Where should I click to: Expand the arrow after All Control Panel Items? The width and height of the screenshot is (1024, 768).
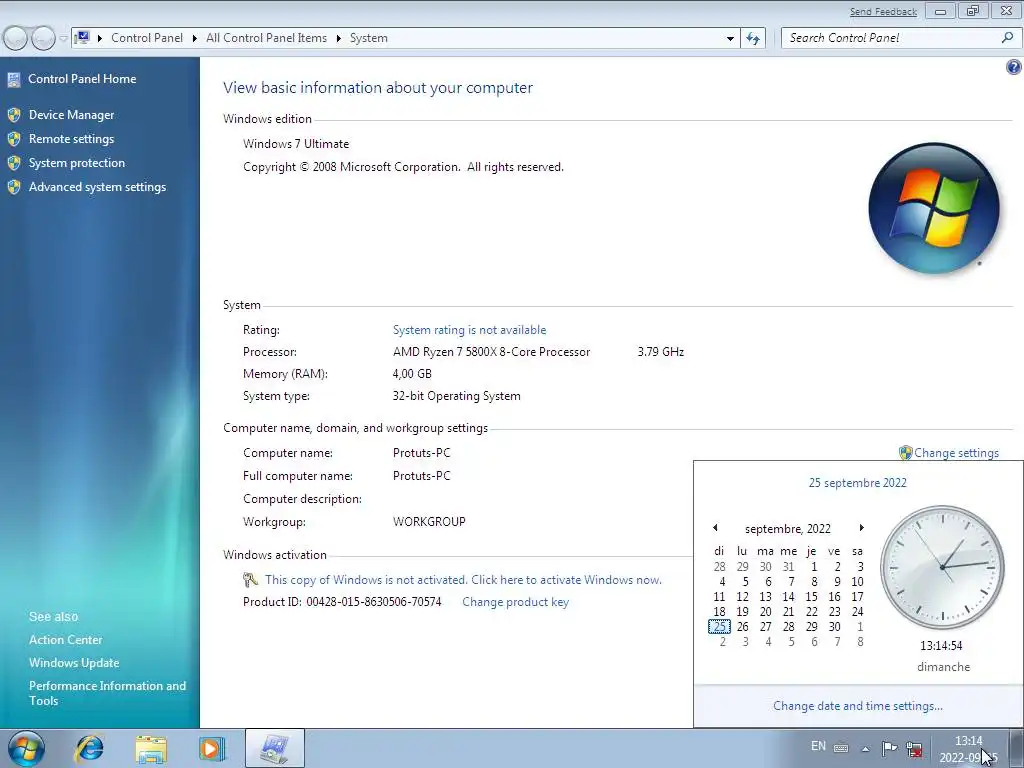(x=338, y=39)
